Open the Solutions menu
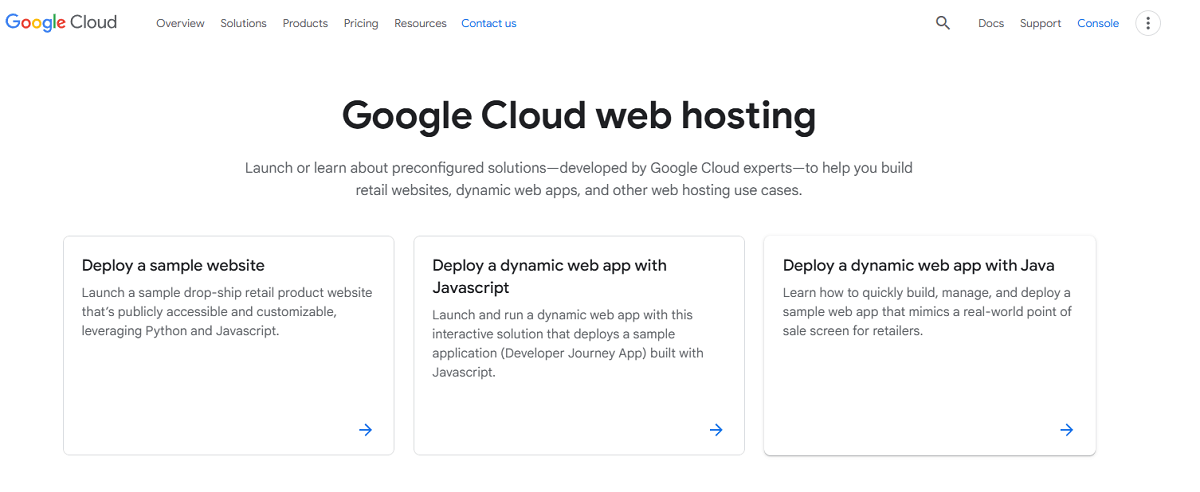 pyautogui.click(x=243, y=23)
